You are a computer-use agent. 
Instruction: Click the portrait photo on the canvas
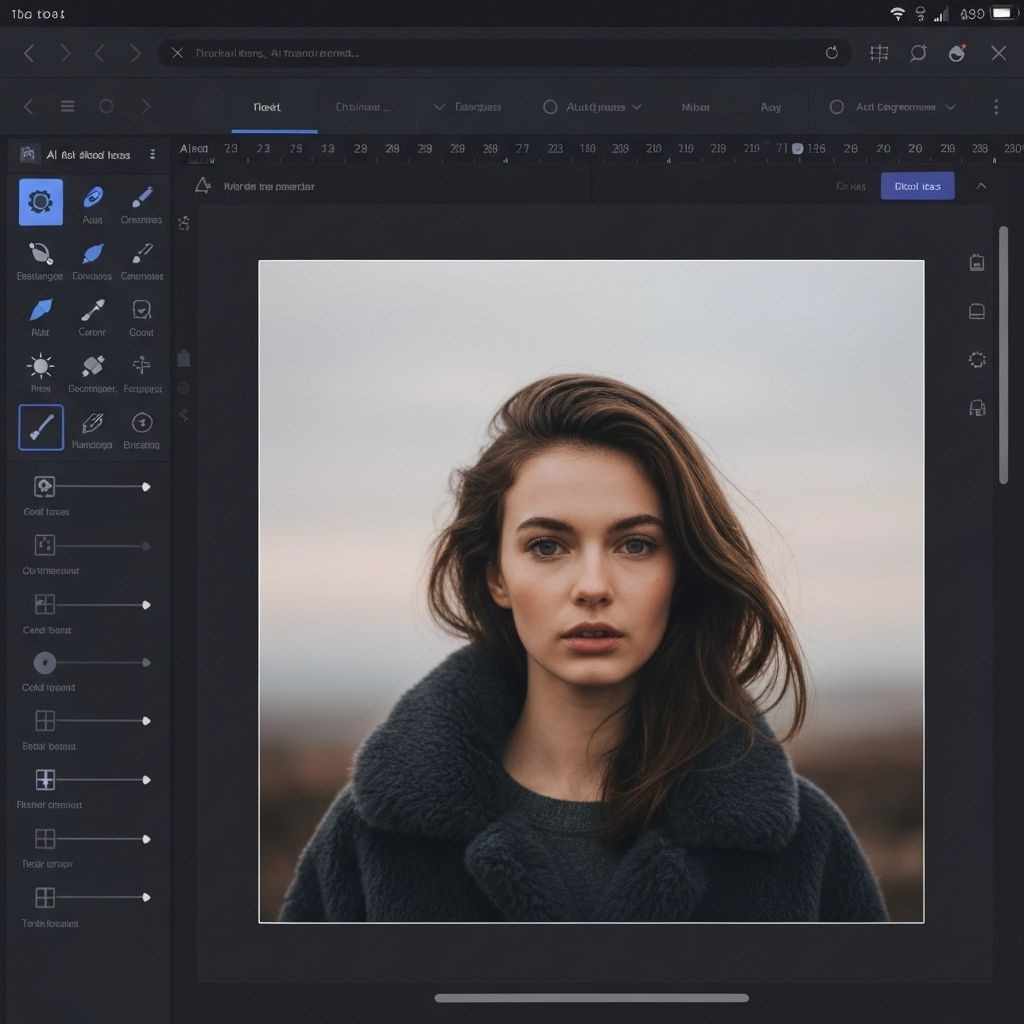click(591, 591)
